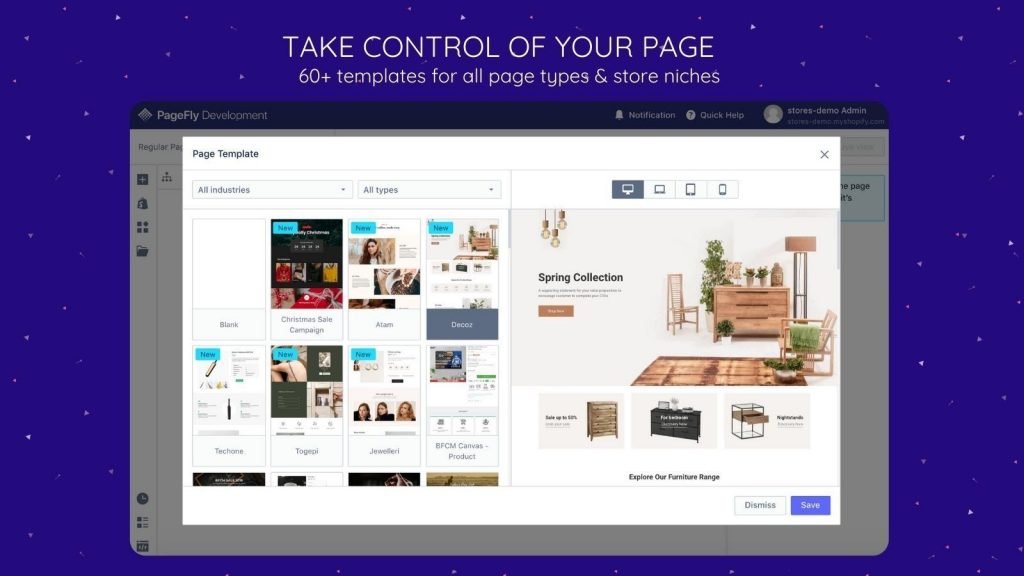The height and width of the screenshot is (576, 1024).
Task: Switch preview to desktop view
Action: pos(628,190)
